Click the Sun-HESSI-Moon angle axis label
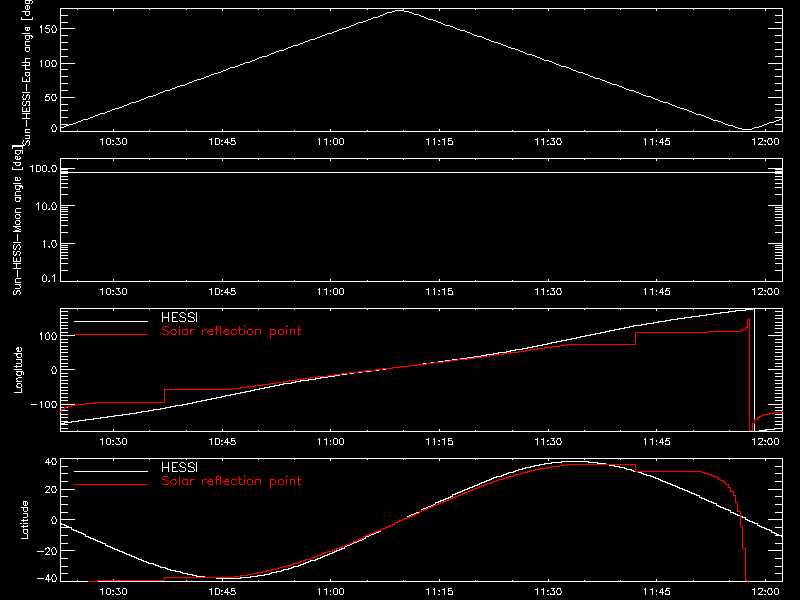The width and height of the screenshot is (800, 600). pos(17,220)
